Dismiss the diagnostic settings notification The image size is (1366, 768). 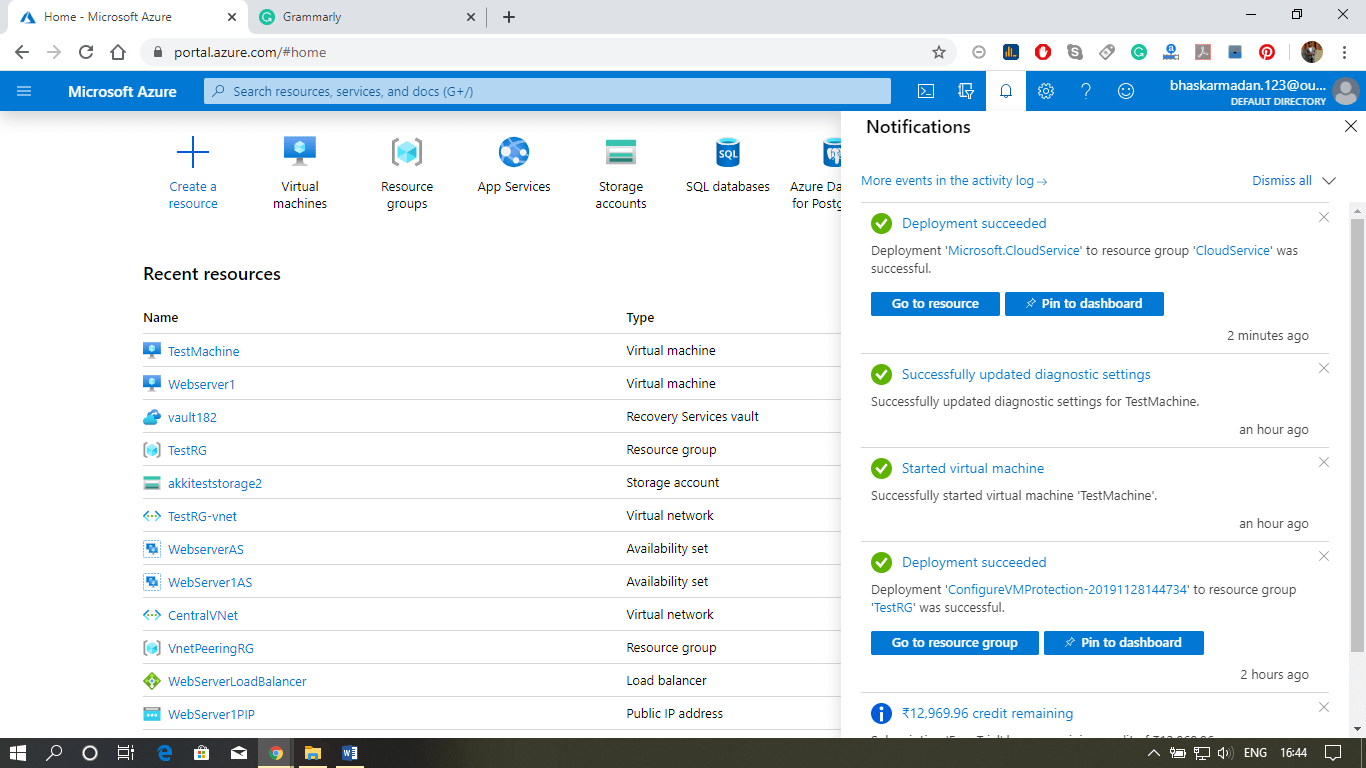click(1324, 368)
